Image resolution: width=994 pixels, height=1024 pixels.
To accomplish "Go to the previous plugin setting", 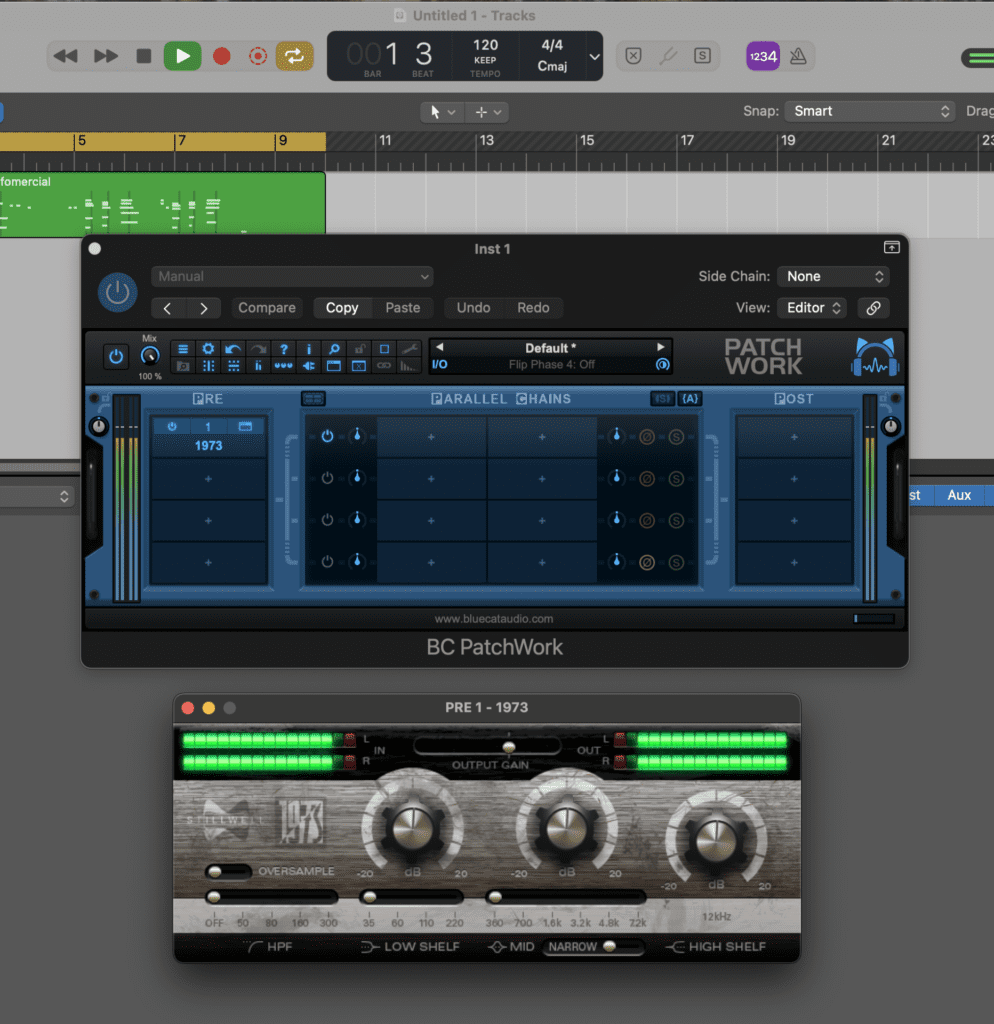I will point(168,308).
